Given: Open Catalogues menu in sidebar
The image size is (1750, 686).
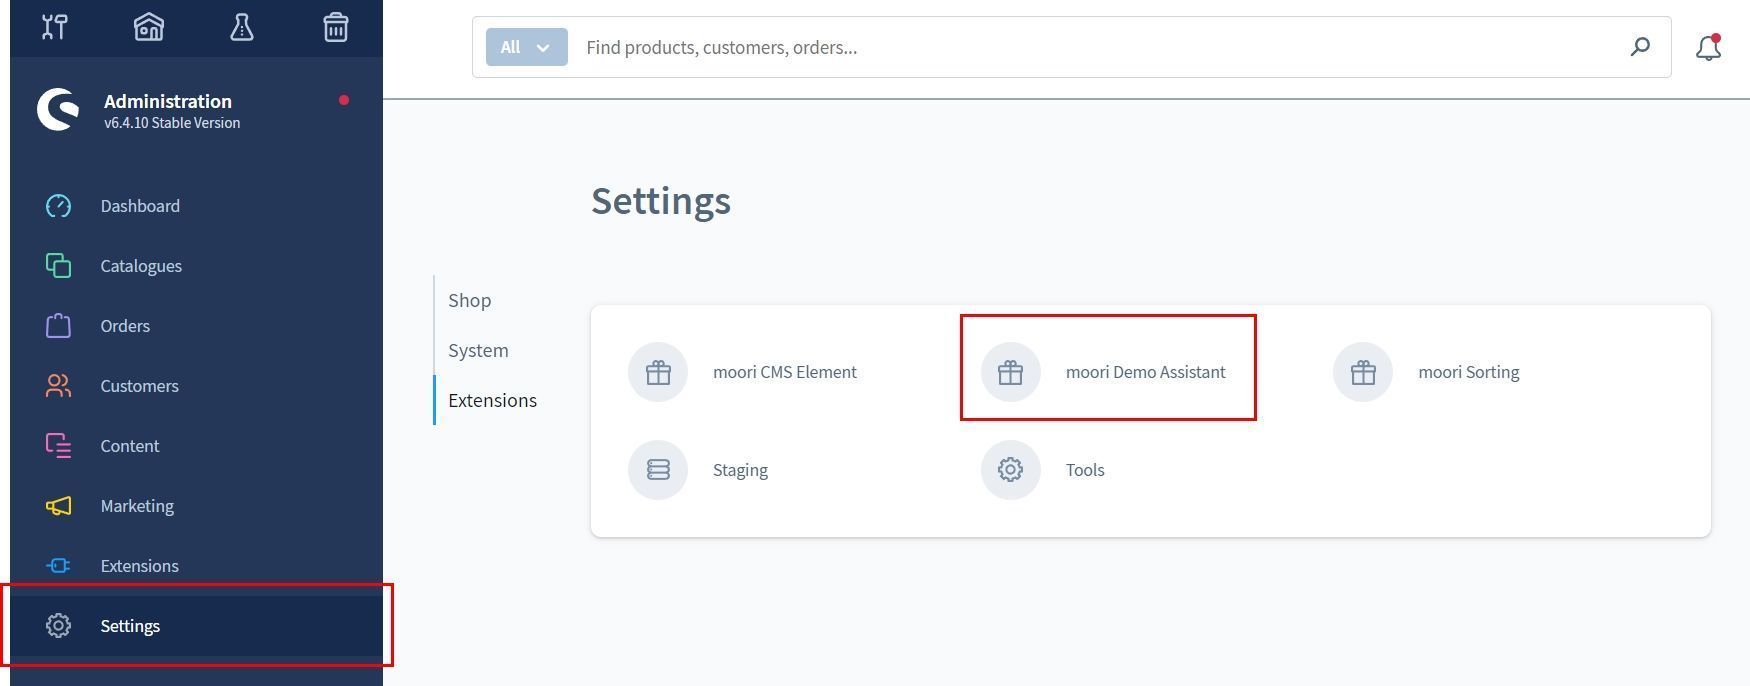Looking at the screenshot, I should pyautogui.click(x=141, y=266).
